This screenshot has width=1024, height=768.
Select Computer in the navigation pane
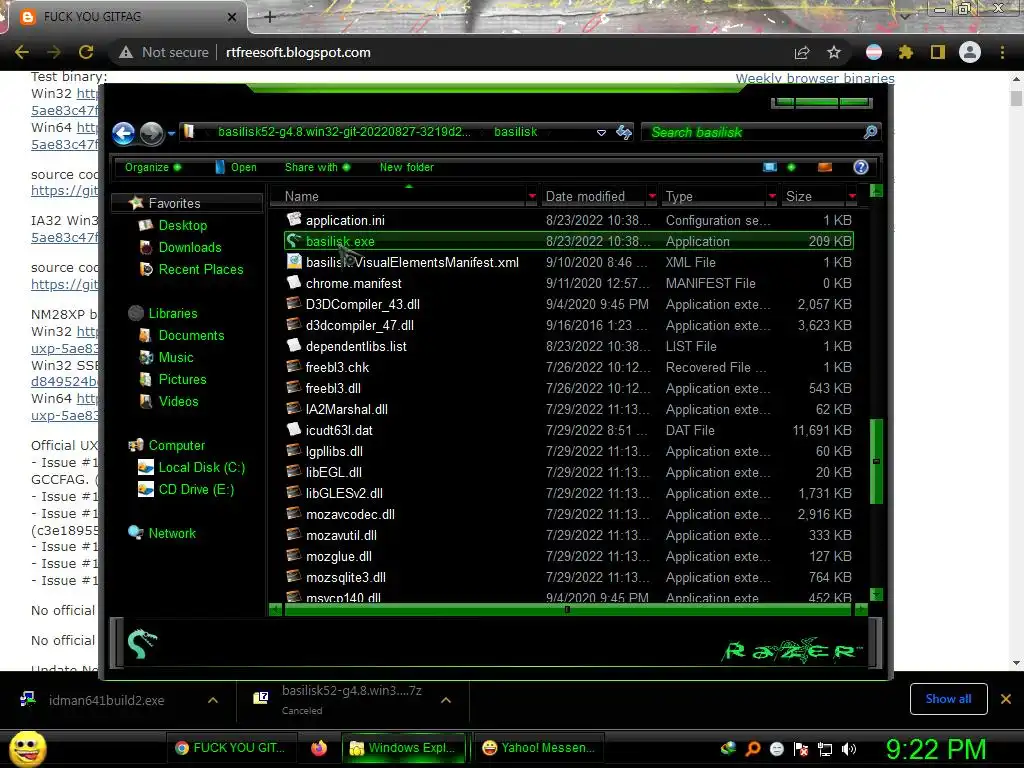tap(176, 445)
